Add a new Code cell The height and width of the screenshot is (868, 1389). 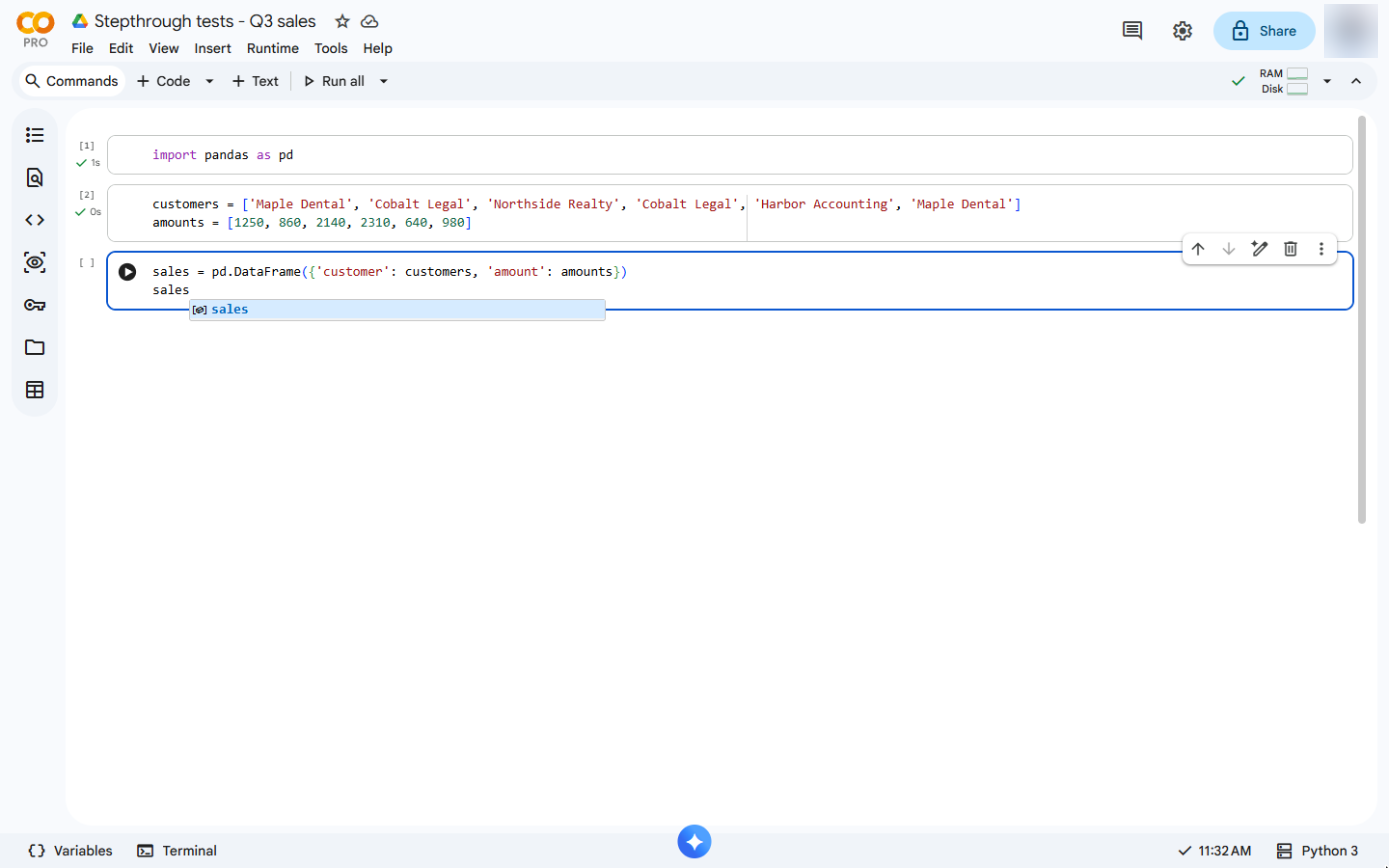pos(163,81)
